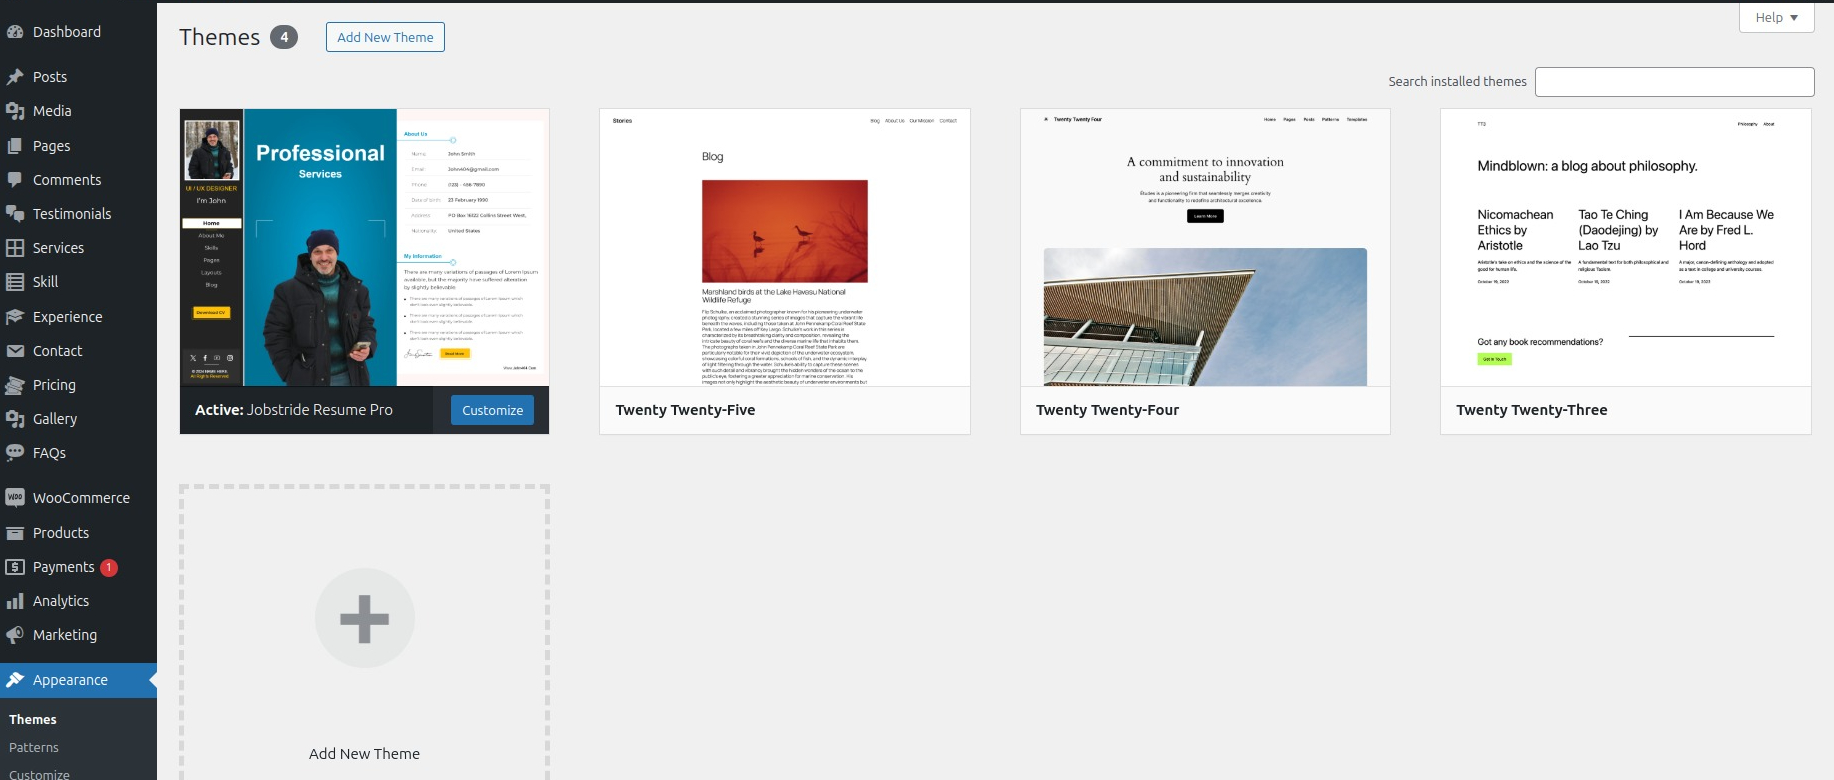Open Patterns submenu link
The image size is (1834, 780).
point(34,748)
